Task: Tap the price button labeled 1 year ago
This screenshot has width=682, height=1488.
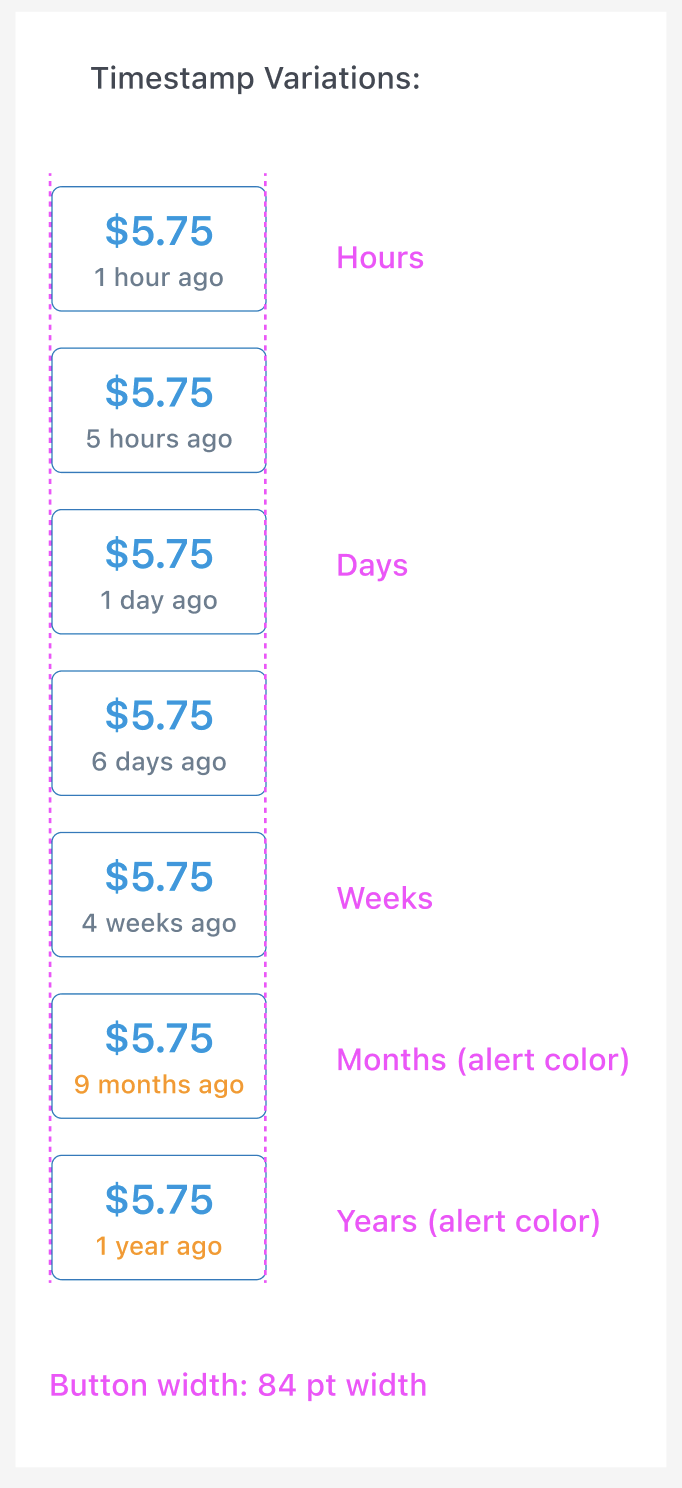Action: point(158,1218)
